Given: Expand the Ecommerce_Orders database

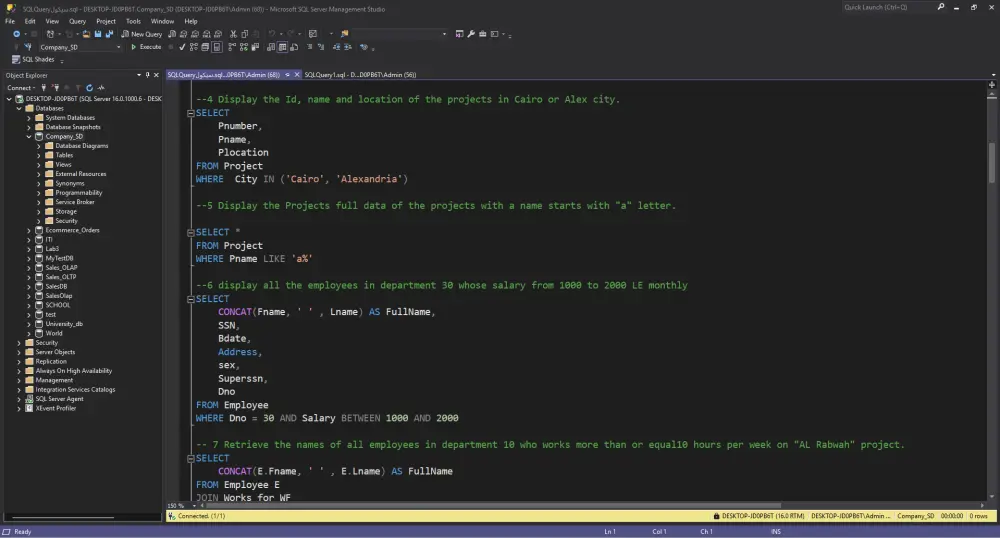Looking at the screenshot, I should coord(29,230).
